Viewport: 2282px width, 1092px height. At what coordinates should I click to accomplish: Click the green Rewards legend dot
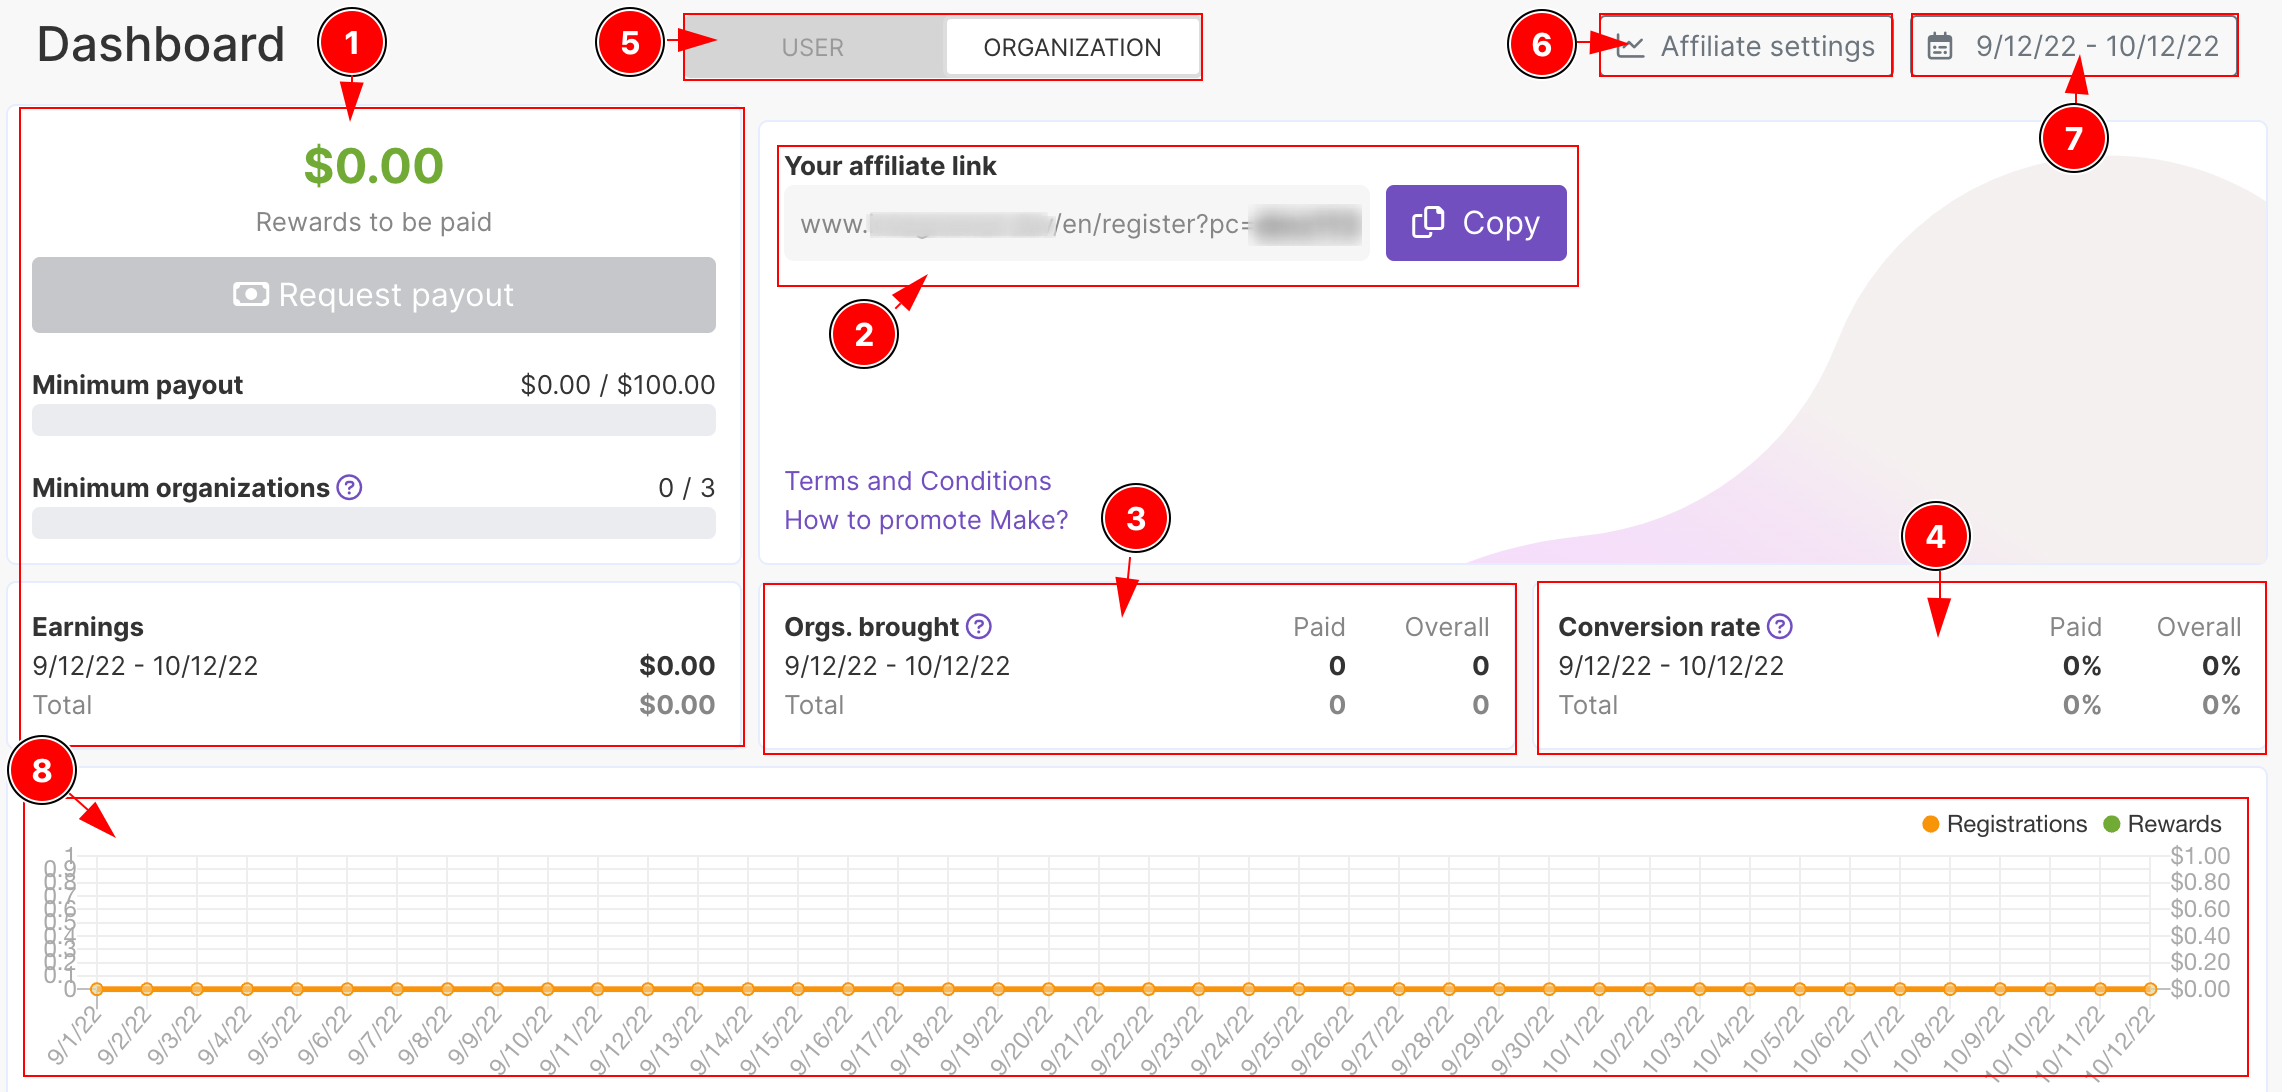click(x=2112, y=824)
